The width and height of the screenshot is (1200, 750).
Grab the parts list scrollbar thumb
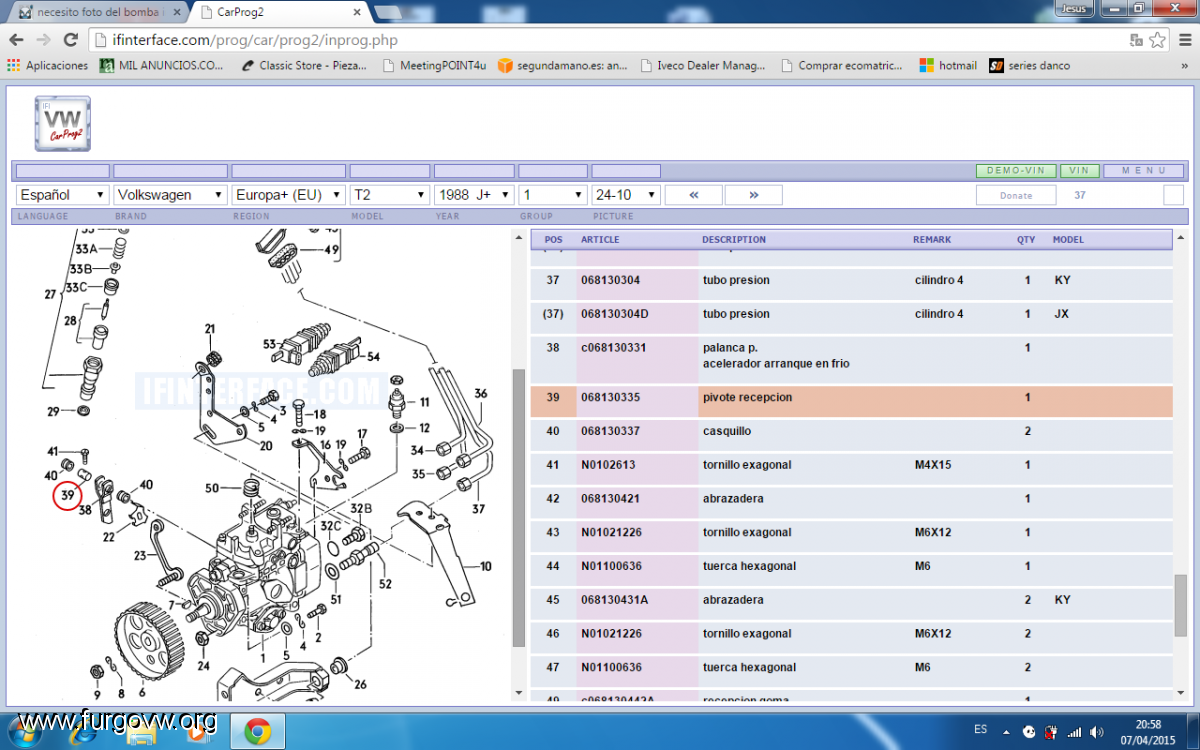point(1181,606)
